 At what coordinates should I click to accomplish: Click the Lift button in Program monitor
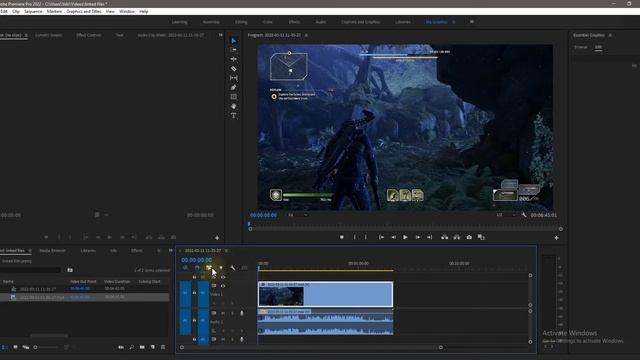[444, 237]
